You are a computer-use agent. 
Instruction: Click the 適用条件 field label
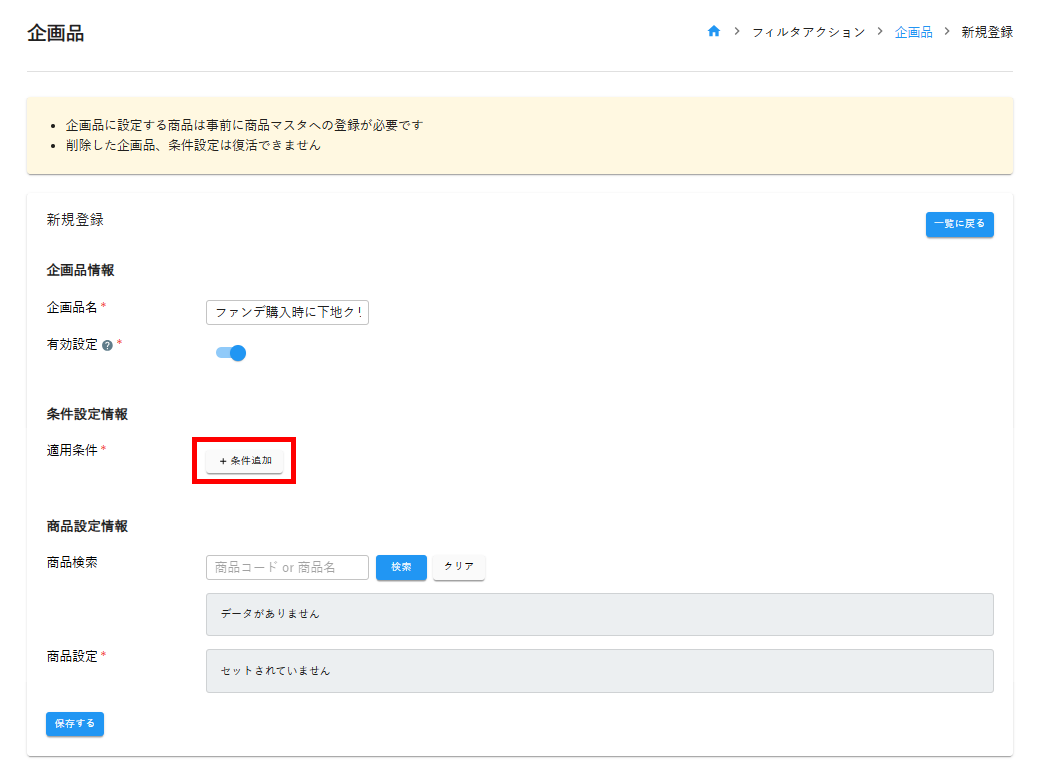(x=72, y=450)
